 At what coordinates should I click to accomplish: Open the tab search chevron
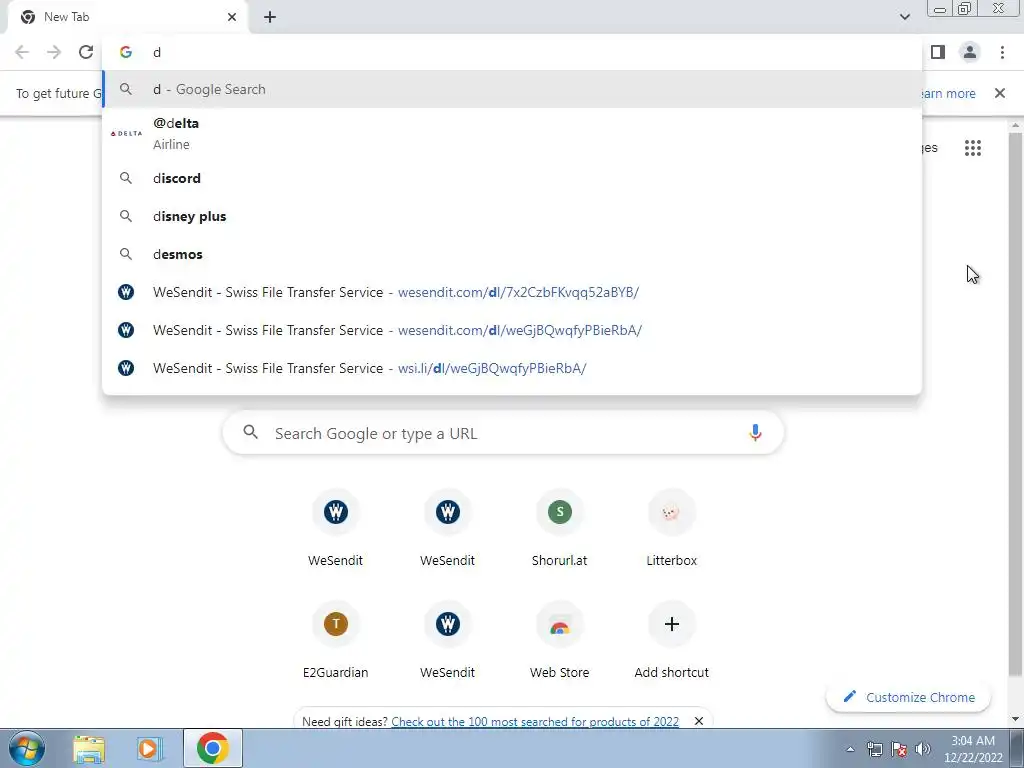pyautogui.click(x=904, y=17)
